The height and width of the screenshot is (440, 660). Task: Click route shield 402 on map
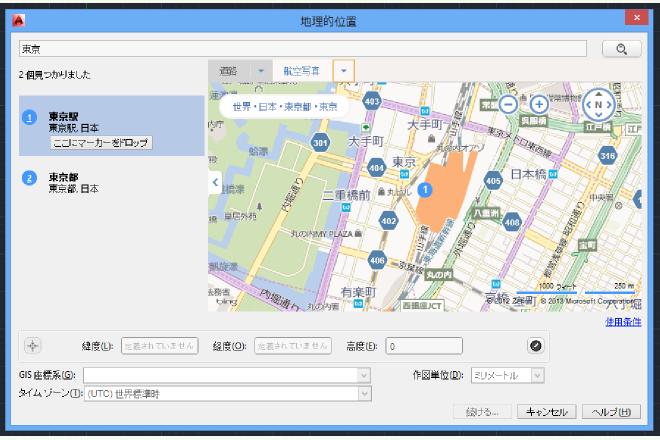(388, 221)
